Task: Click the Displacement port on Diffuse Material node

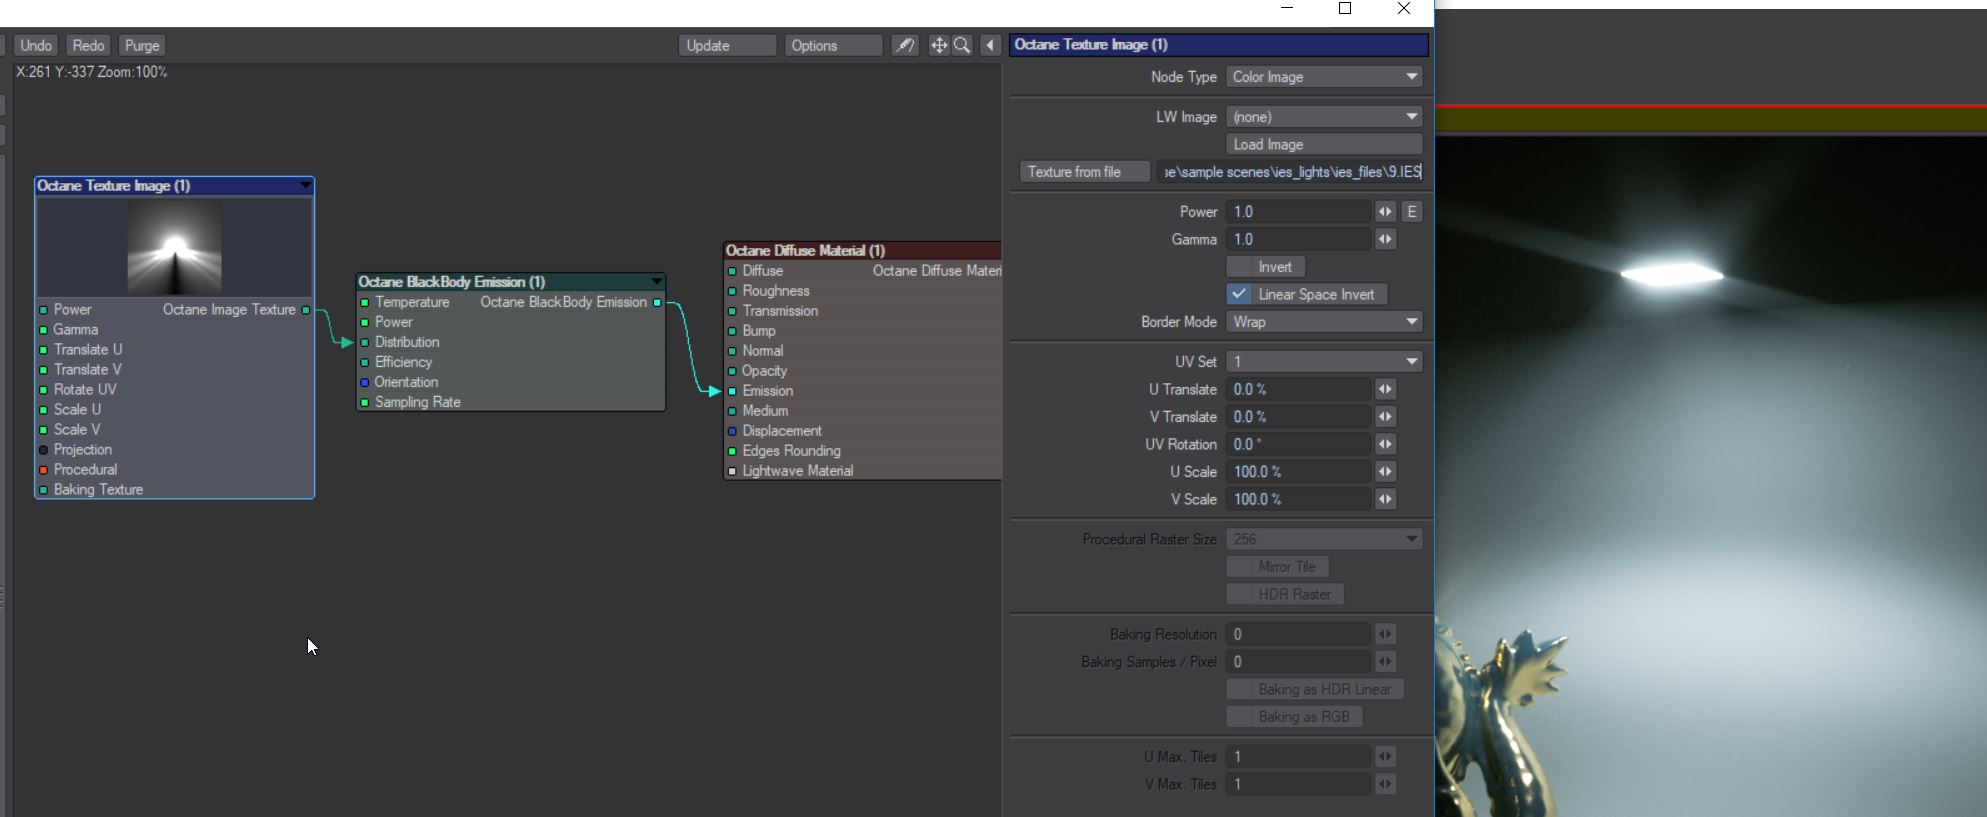Action: 732,431
